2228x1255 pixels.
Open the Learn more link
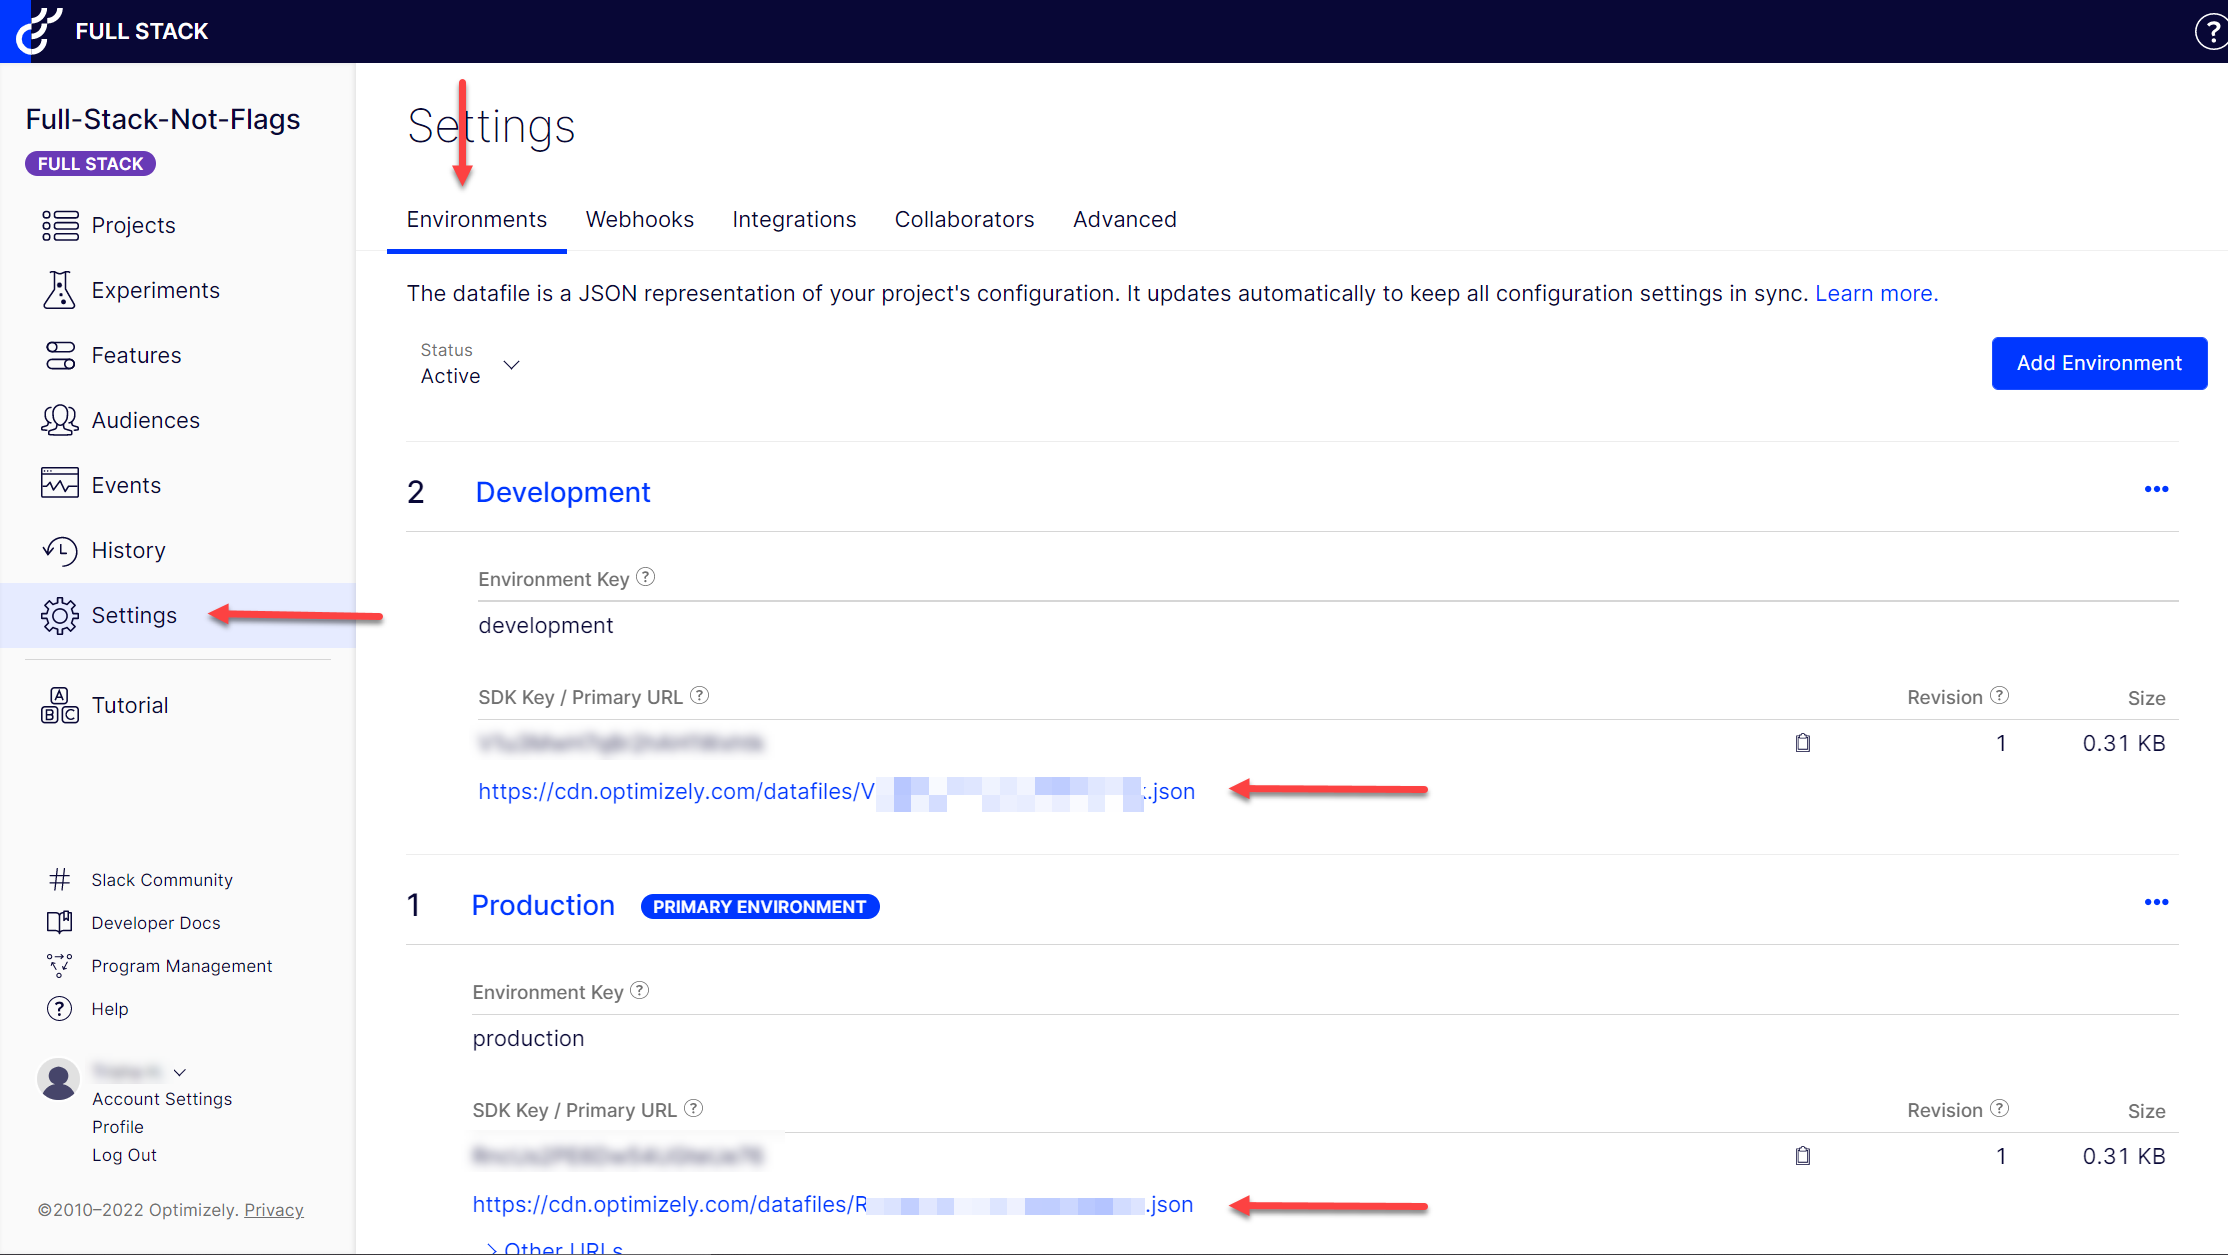click(1876, 294)
